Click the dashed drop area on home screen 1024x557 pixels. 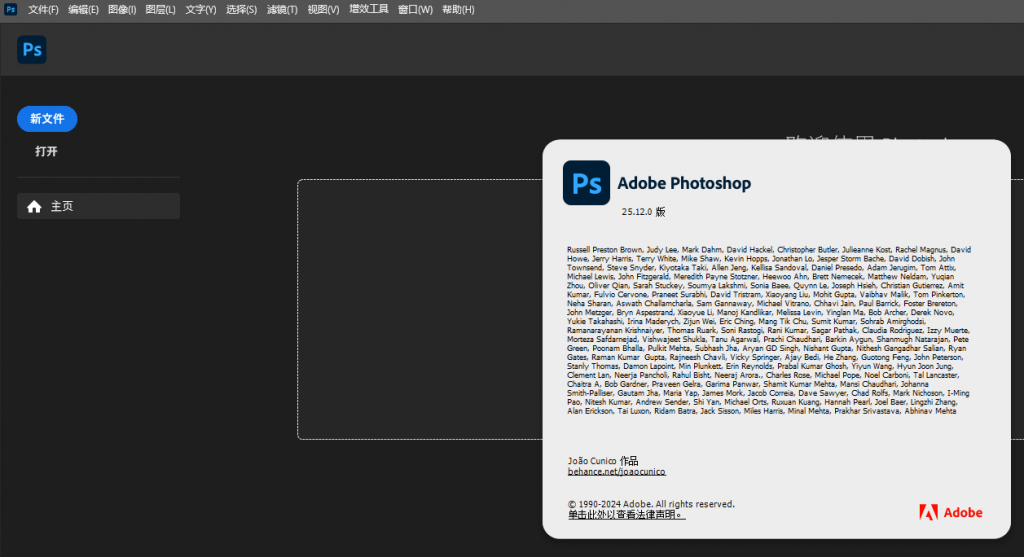pos(420,310)
